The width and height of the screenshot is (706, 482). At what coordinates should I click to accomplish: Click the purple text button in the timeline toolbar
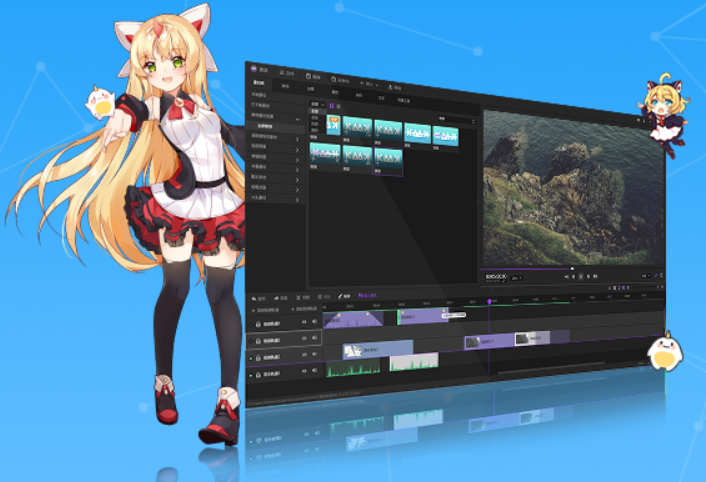point(367,296)
